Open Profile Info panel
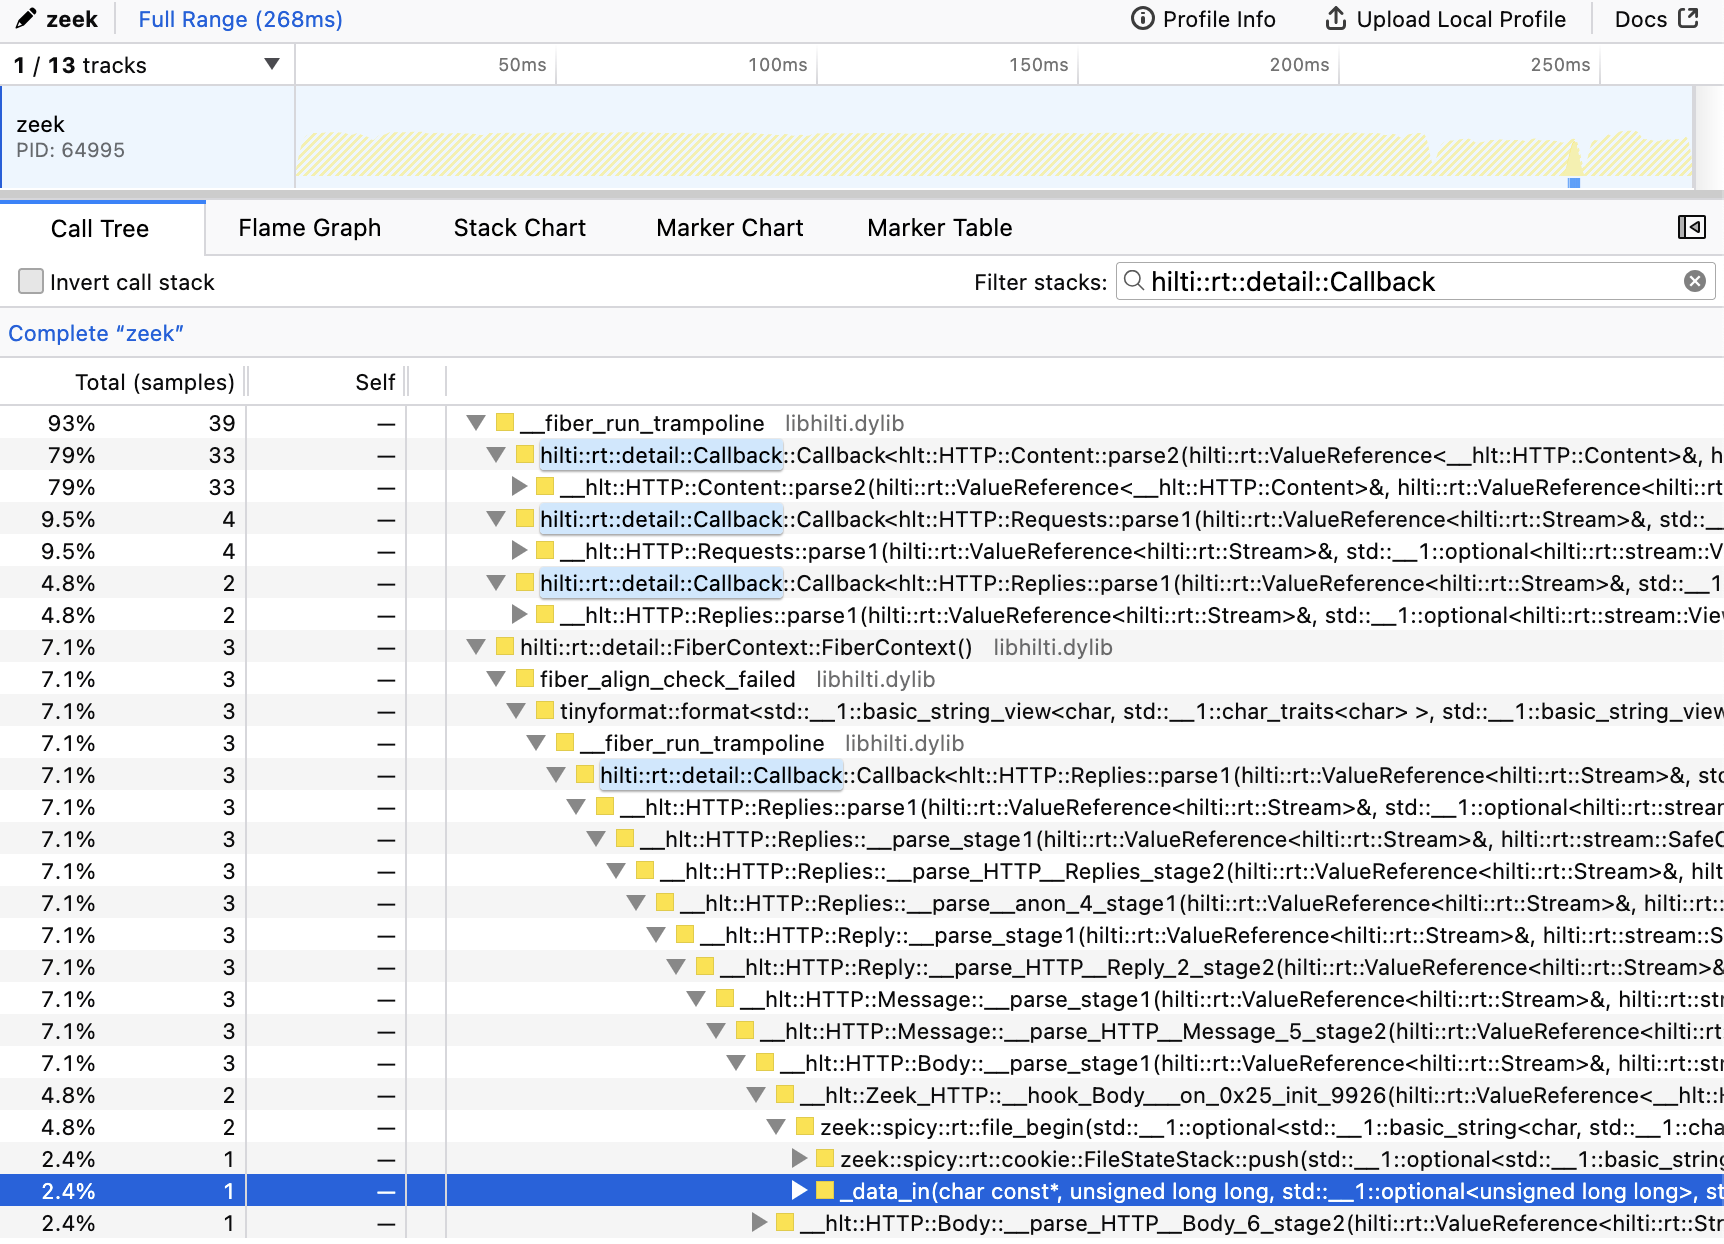Image resolution: width=1724 pixels, height=1244 pixels. point(1203,19)
